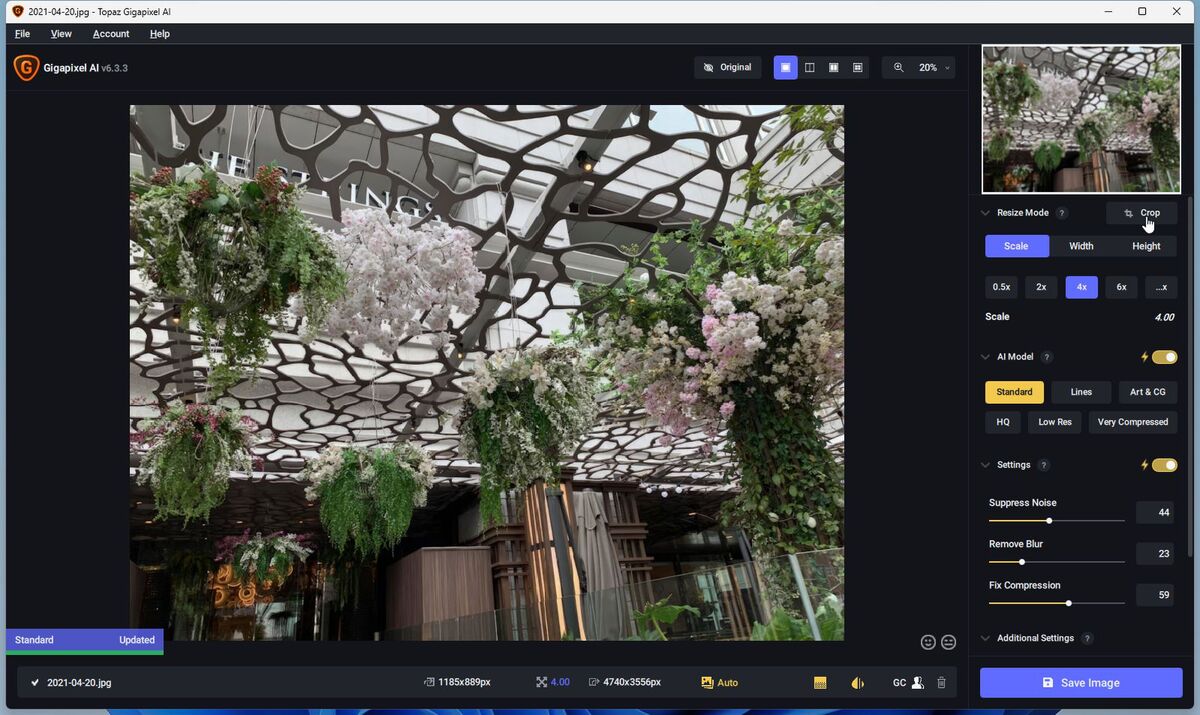Collapse the Resize Mode section

coord(985,213)
